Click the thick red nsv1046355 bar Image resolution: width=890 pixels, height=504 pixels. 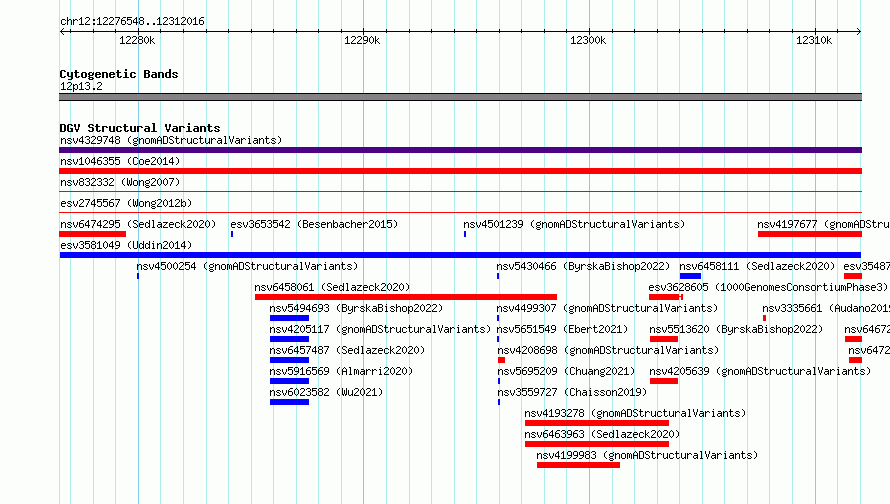(460, 171)
